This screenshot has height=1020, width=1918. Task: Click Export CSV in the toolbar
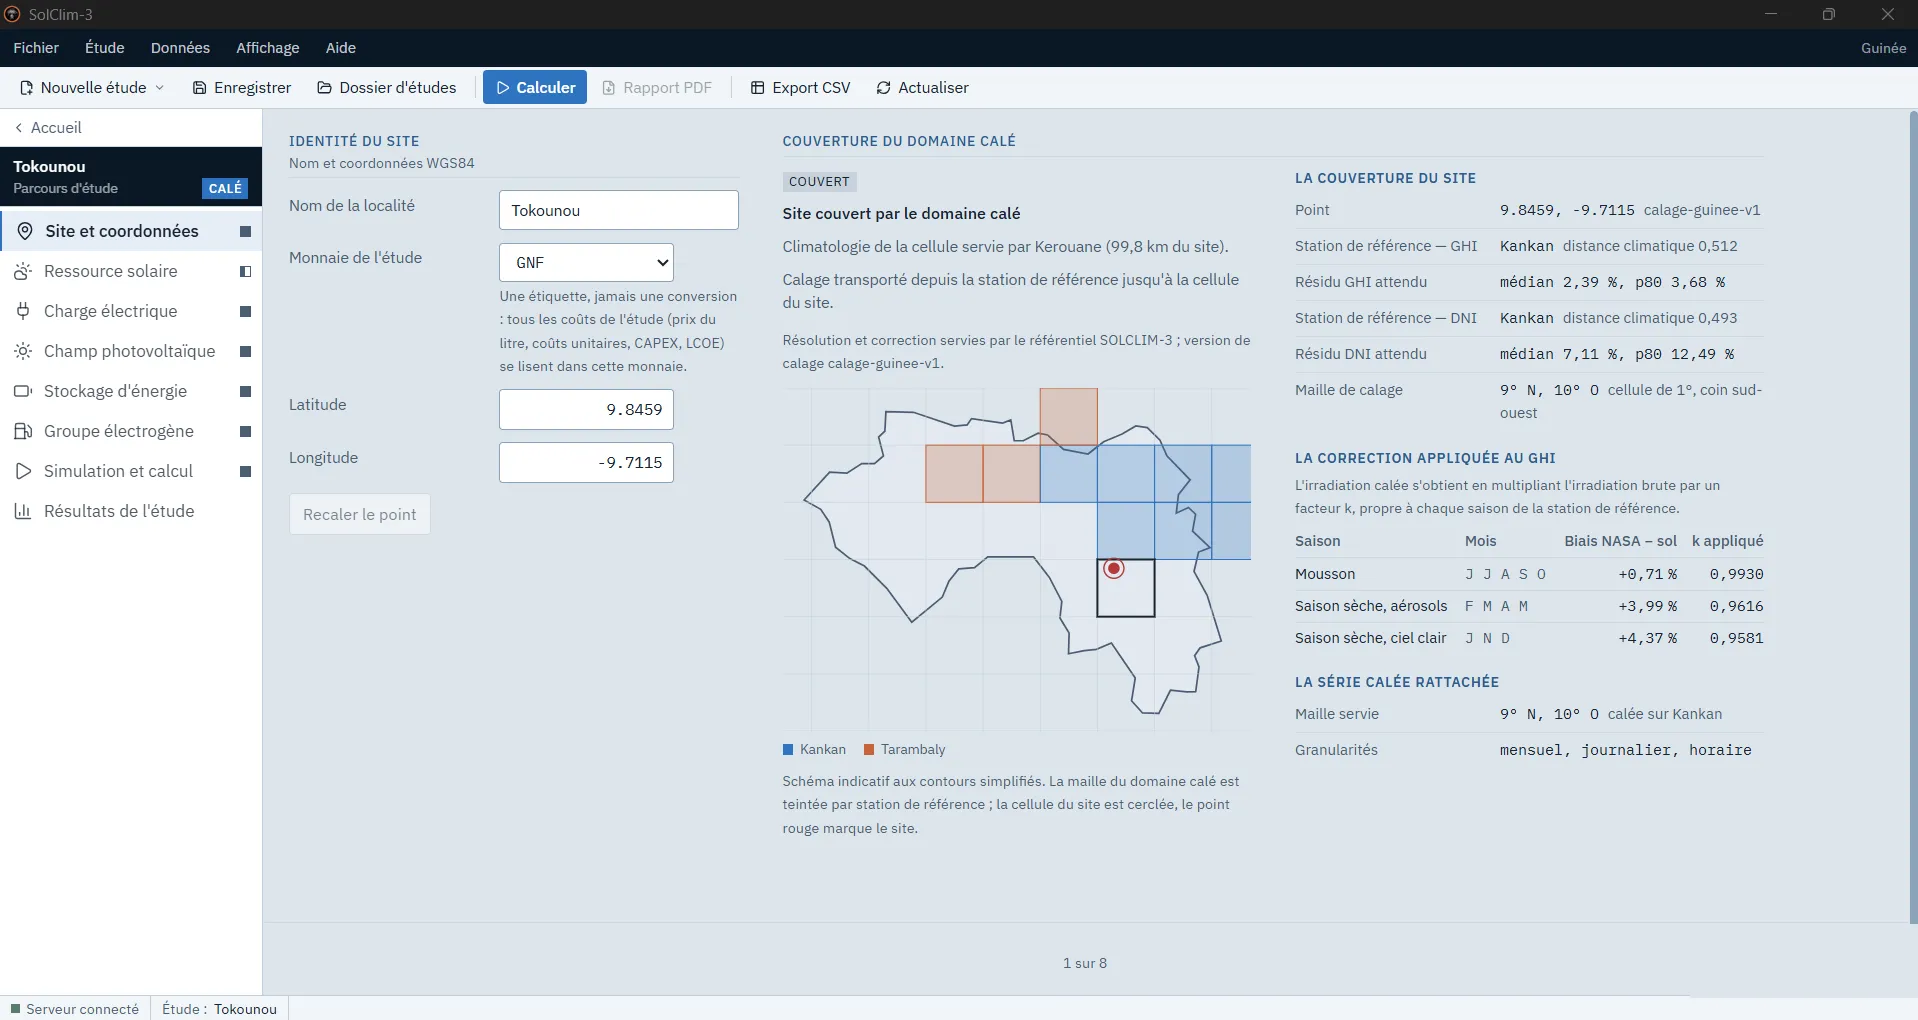801,88
